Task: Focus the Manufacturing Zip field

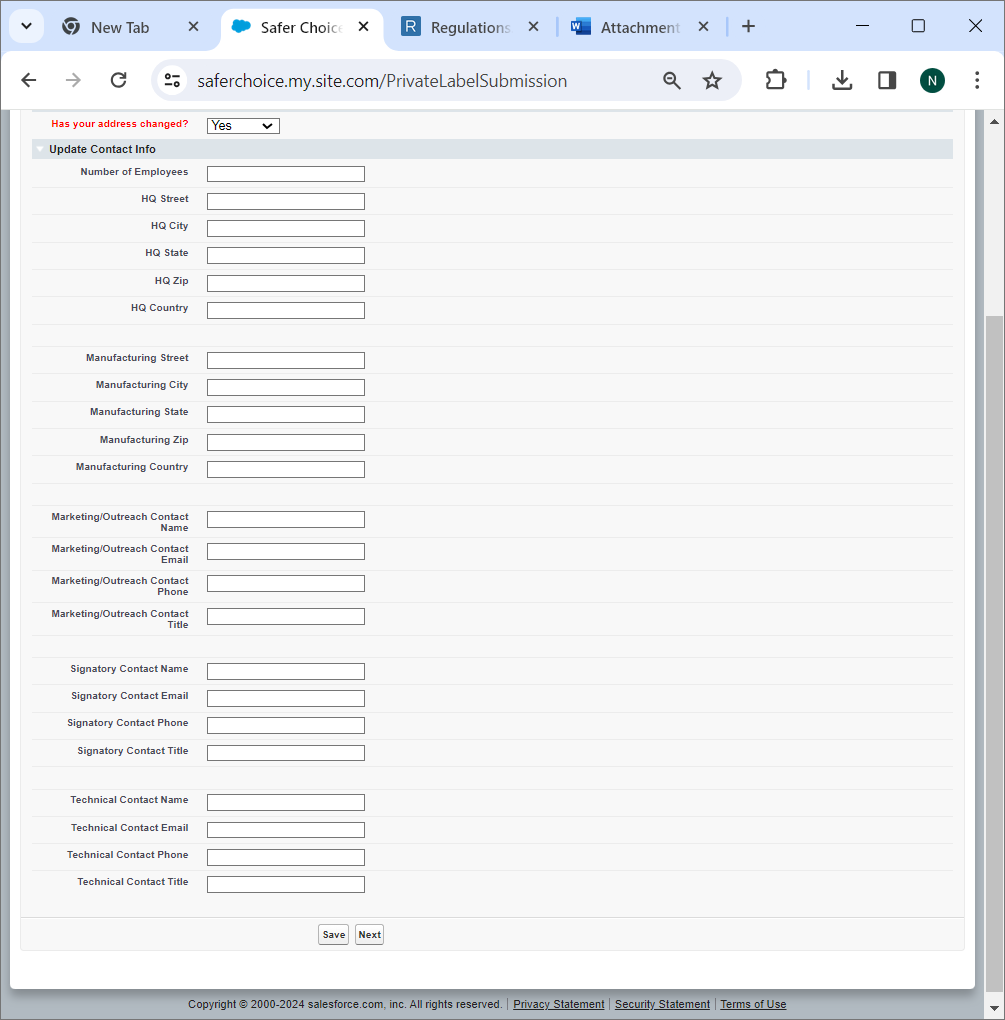Action: pyautogui.click(x=286, y=442)
